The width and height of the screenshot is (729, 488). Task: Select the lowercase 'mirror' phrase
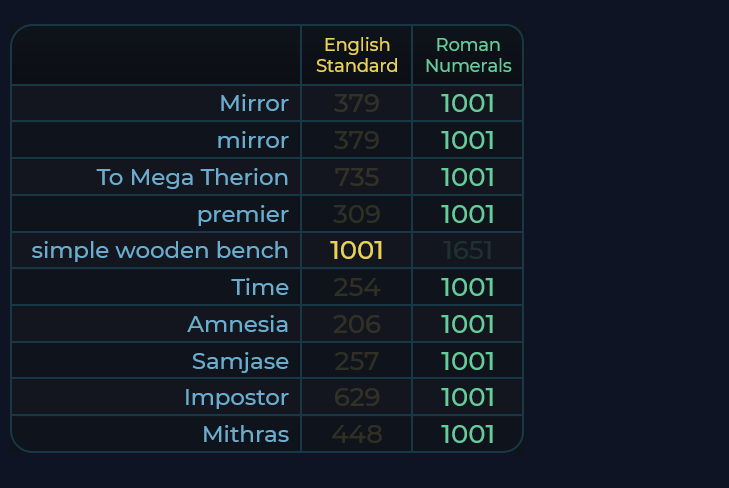(x=253, y=141)
